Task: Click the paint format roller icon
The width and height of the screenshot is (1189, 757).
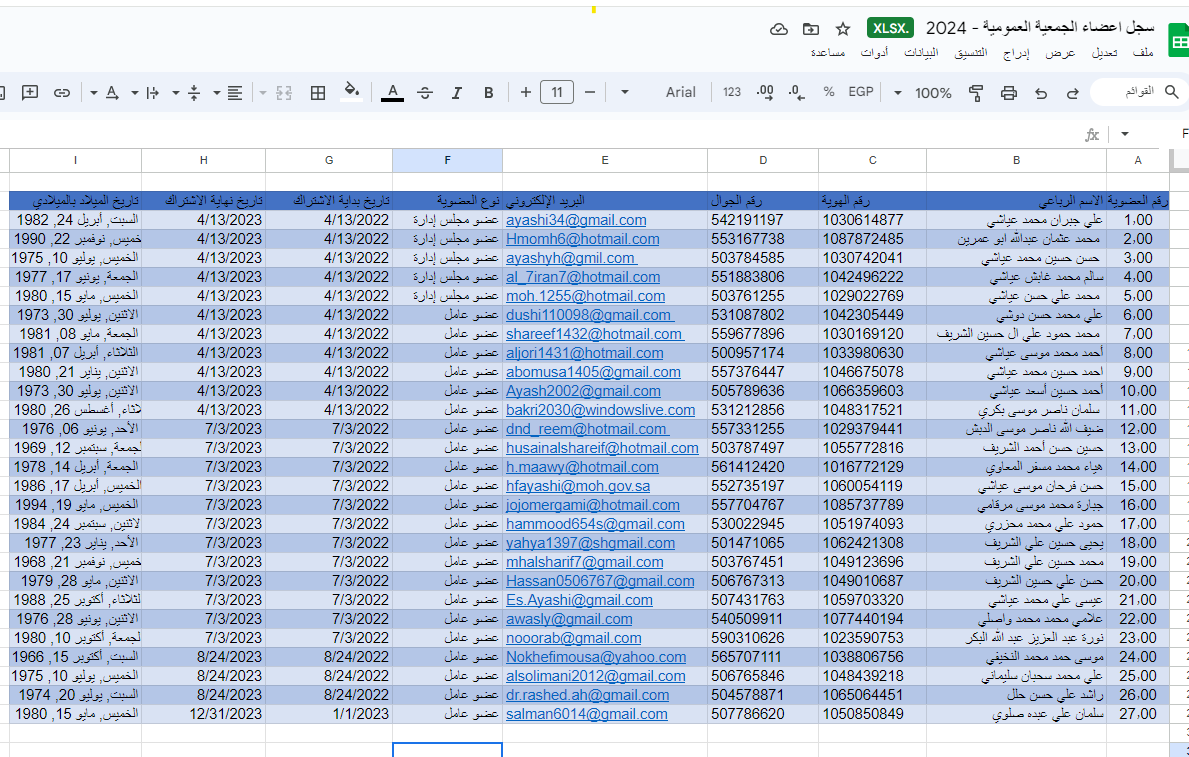Action: pyautogui.click(x=976, y=93)
